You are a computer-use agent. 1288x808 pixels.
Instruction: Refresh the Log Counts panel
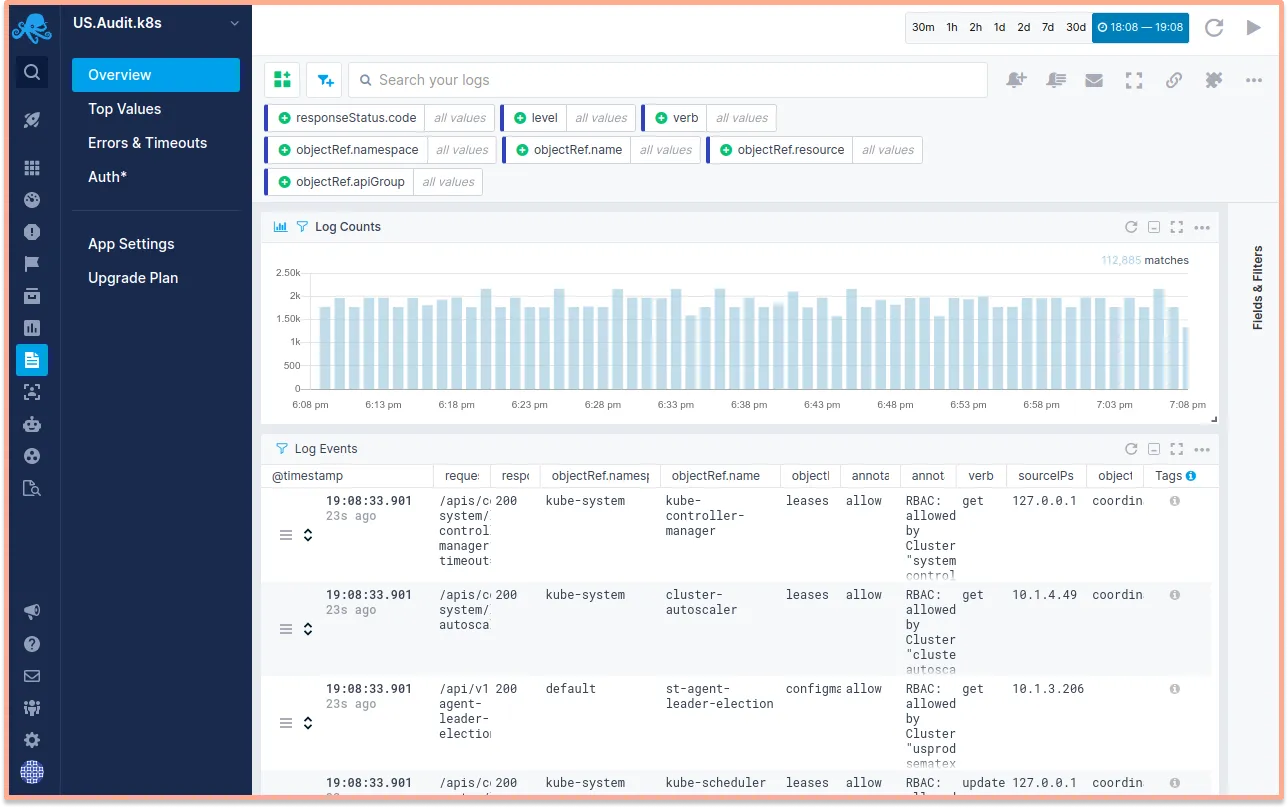point(1131,227)
